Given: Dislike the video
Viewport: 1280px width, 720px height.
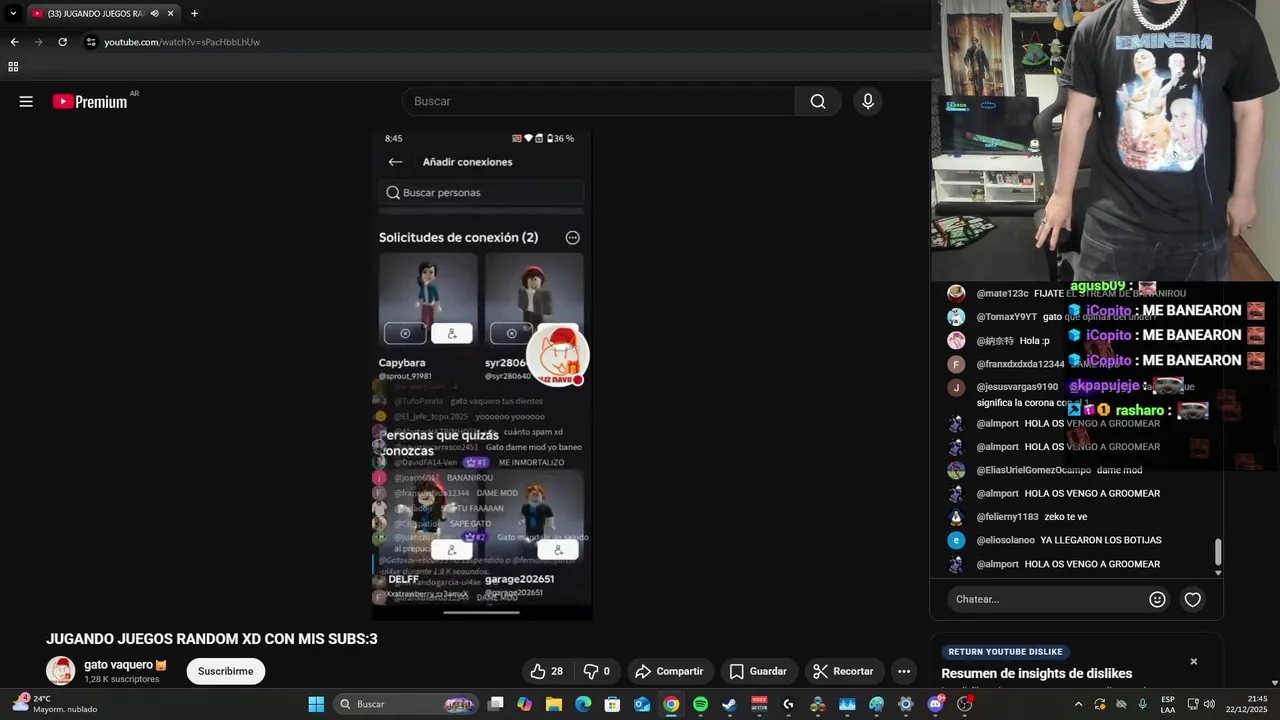Looking at the screenshot, I should click(597, 671).
